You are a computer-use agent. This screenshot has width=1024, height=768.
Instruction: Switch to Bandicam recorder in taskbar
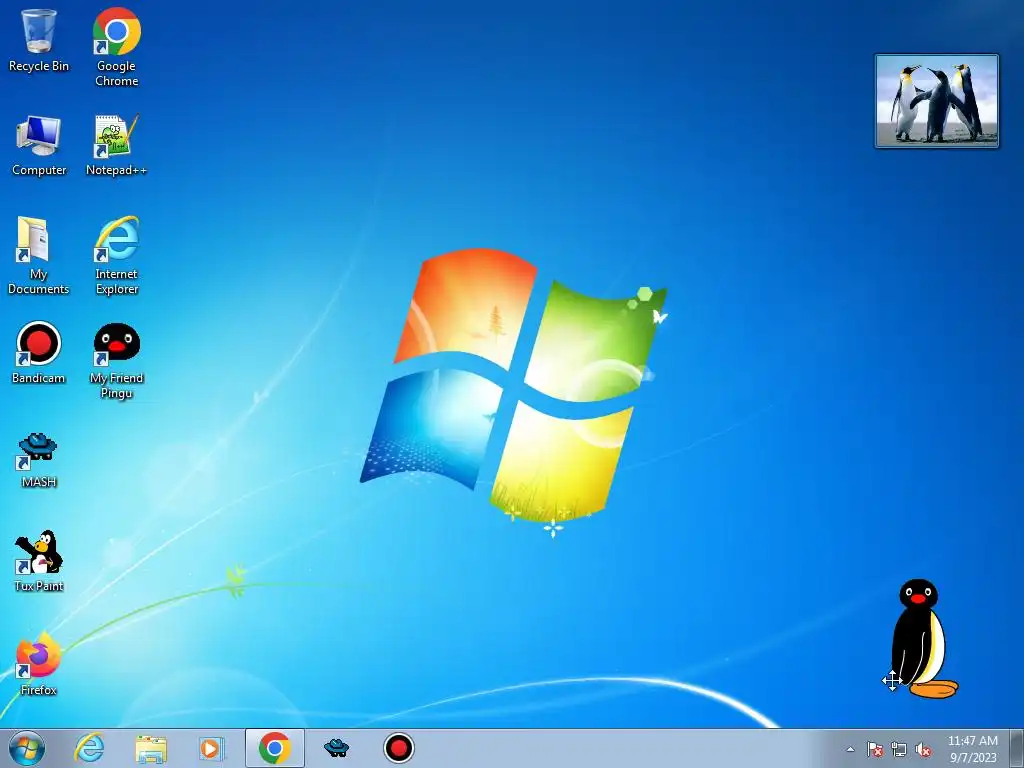point(398,748)
